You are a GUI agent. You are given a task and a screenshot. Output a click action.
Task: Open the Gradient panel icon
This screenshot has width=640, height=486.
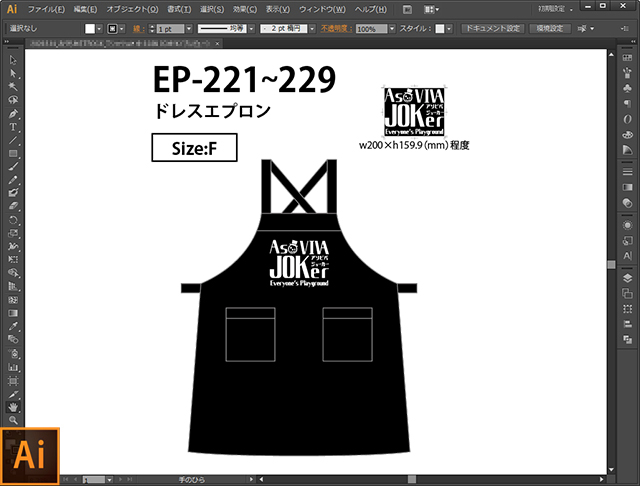click(x=627, y=187)
